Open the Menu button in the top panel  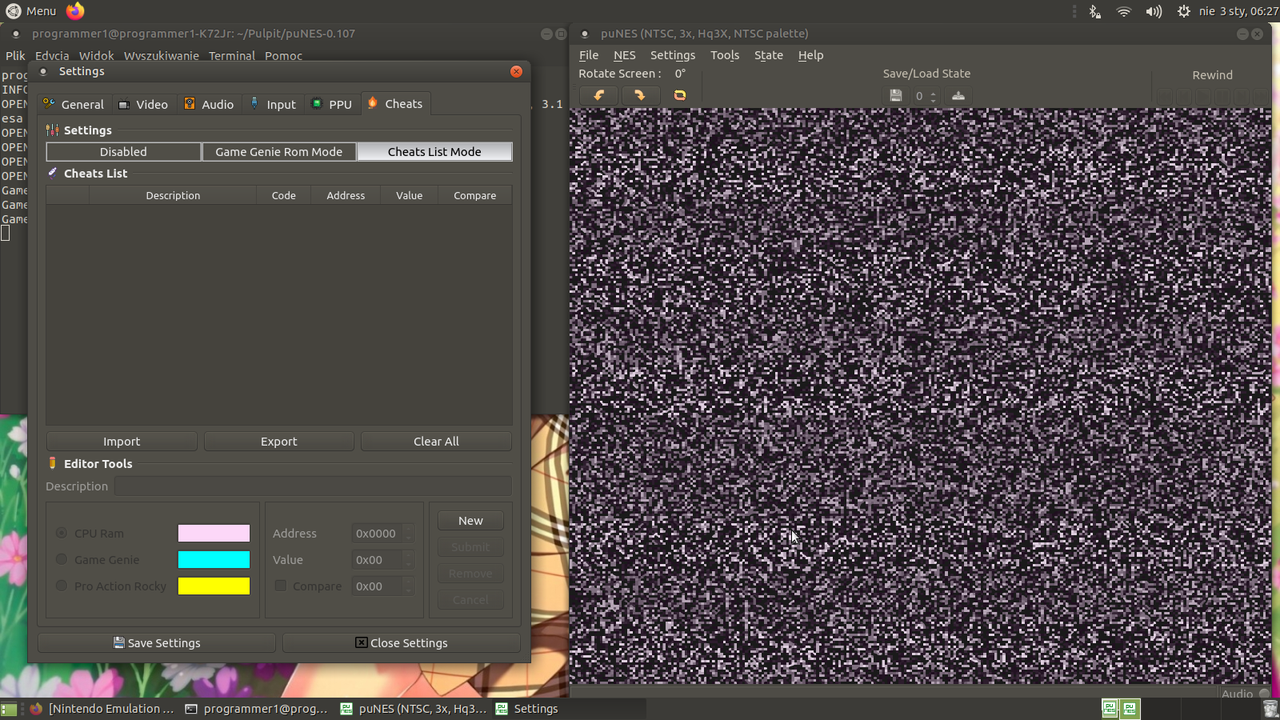pos(30,11)
